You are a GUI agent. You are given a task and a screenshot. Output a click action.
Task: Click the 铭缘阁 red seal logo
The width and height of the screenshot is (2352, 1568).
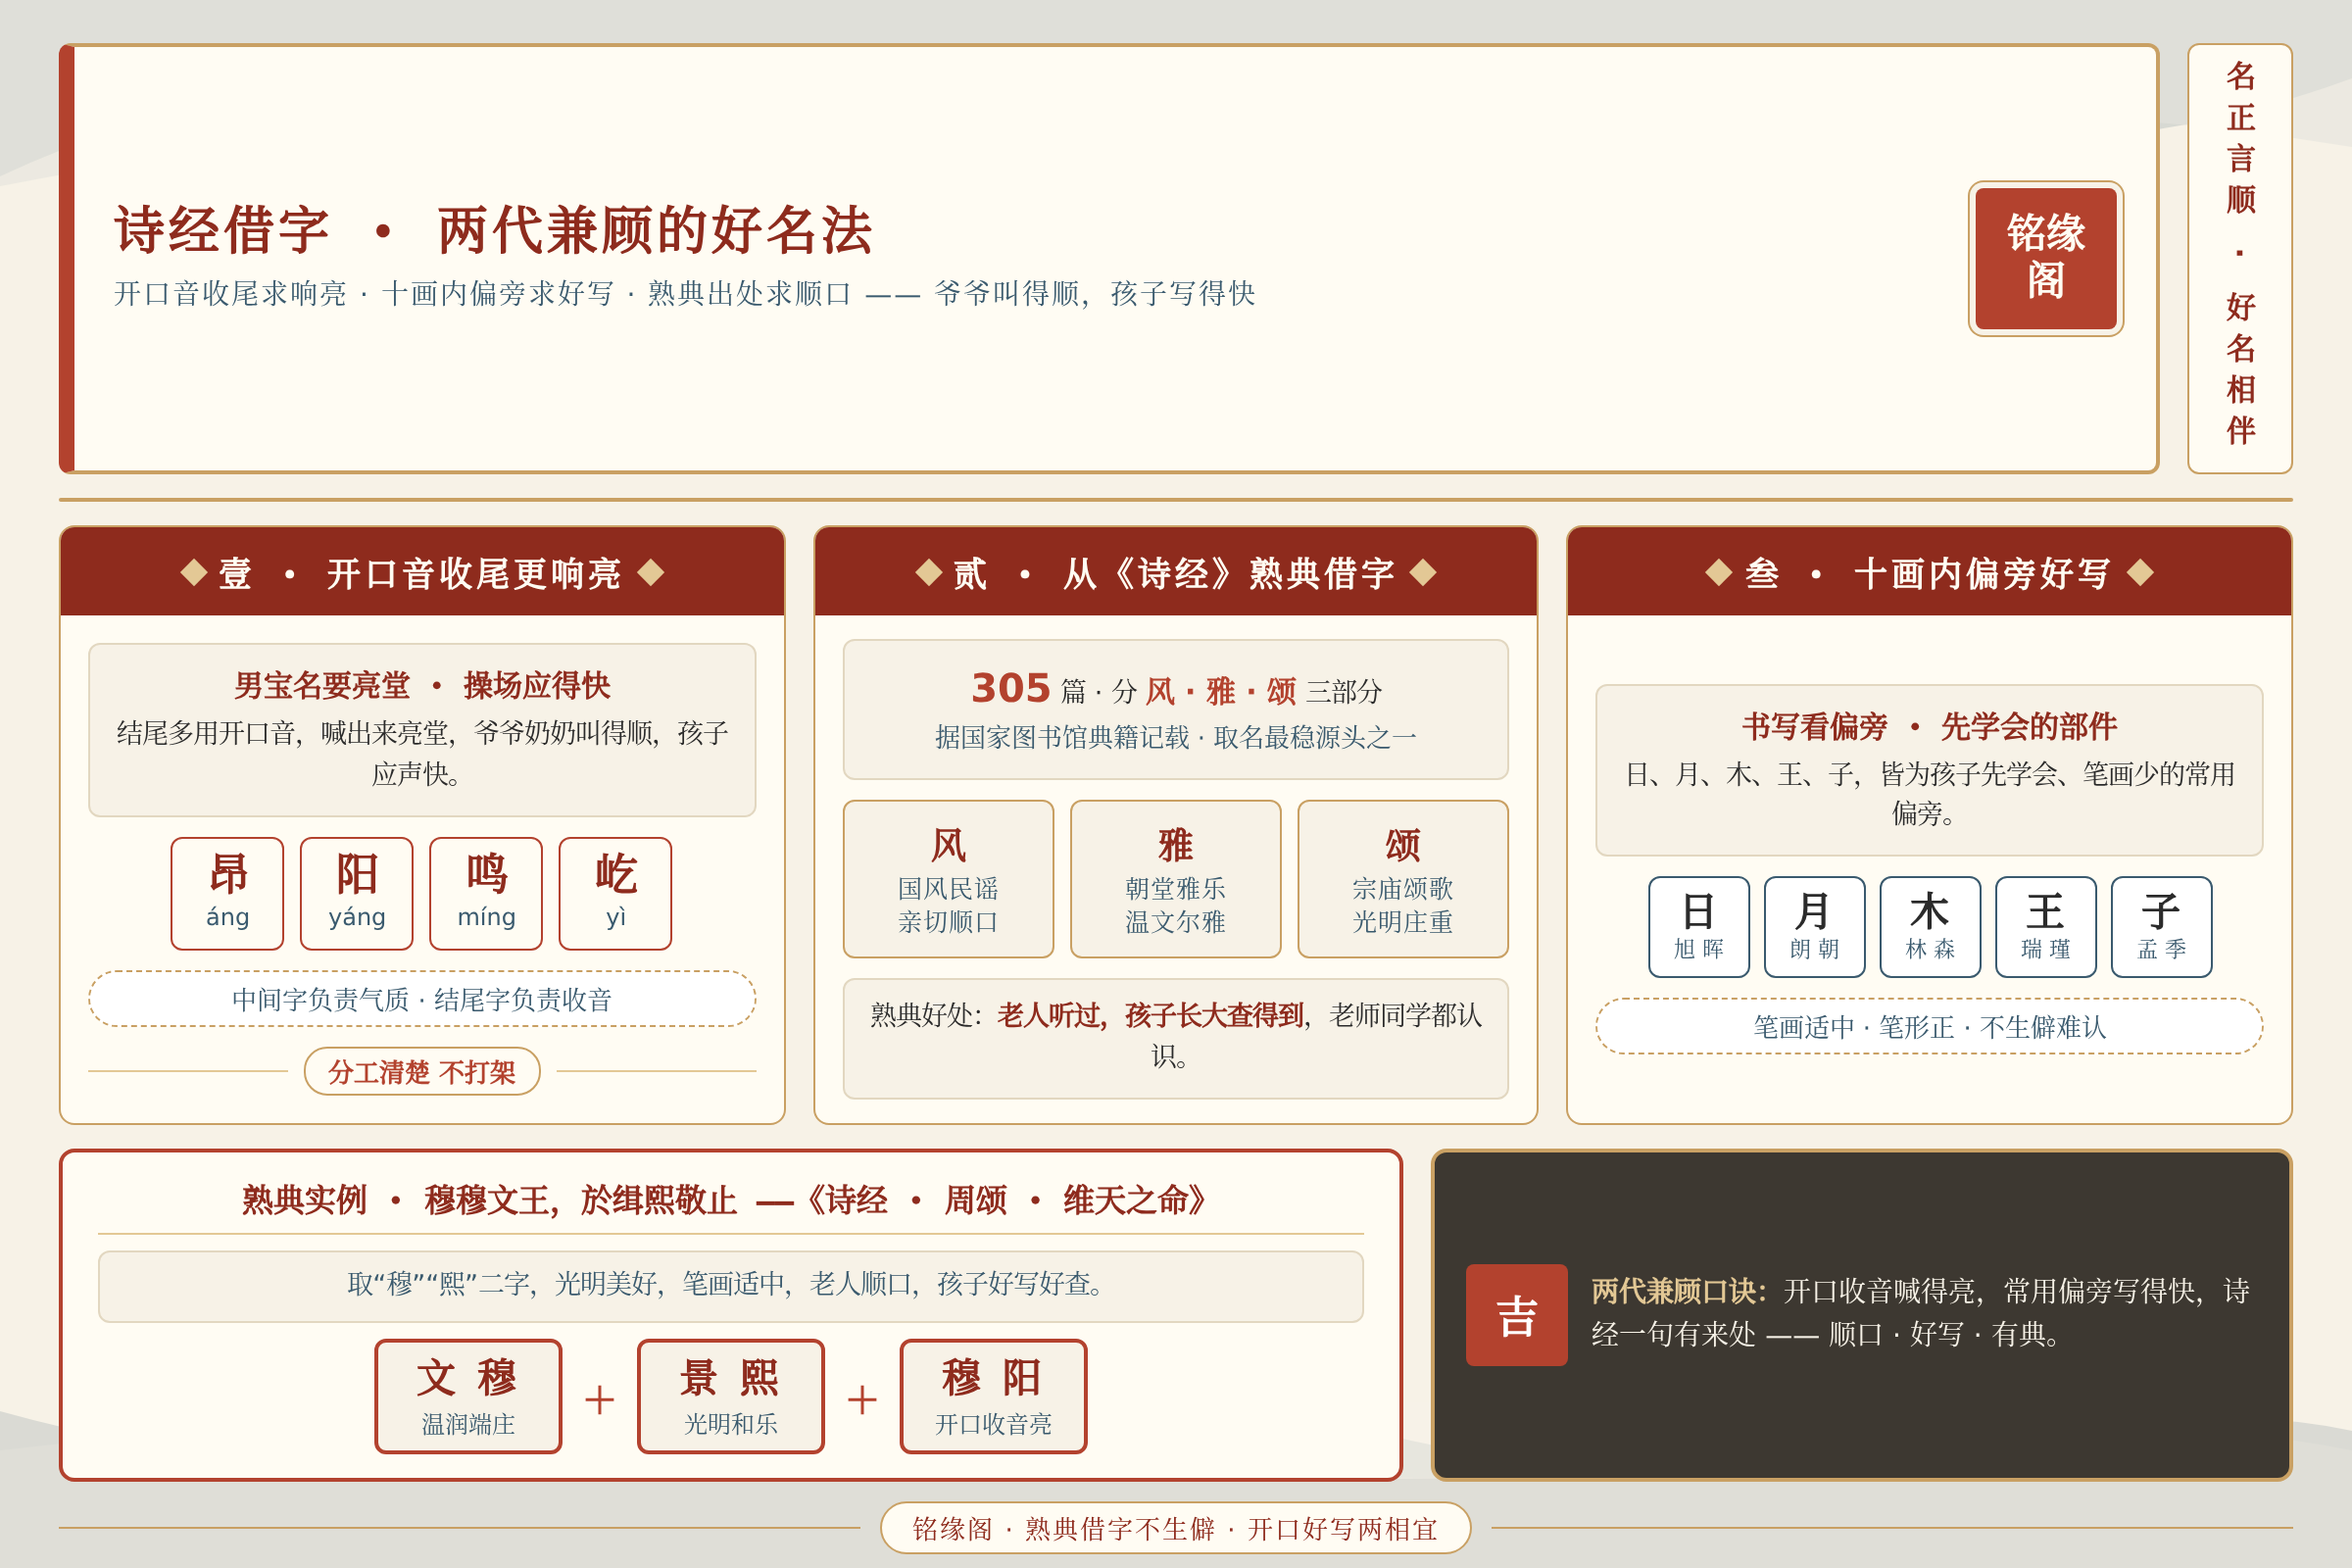tap(2045, 259)
